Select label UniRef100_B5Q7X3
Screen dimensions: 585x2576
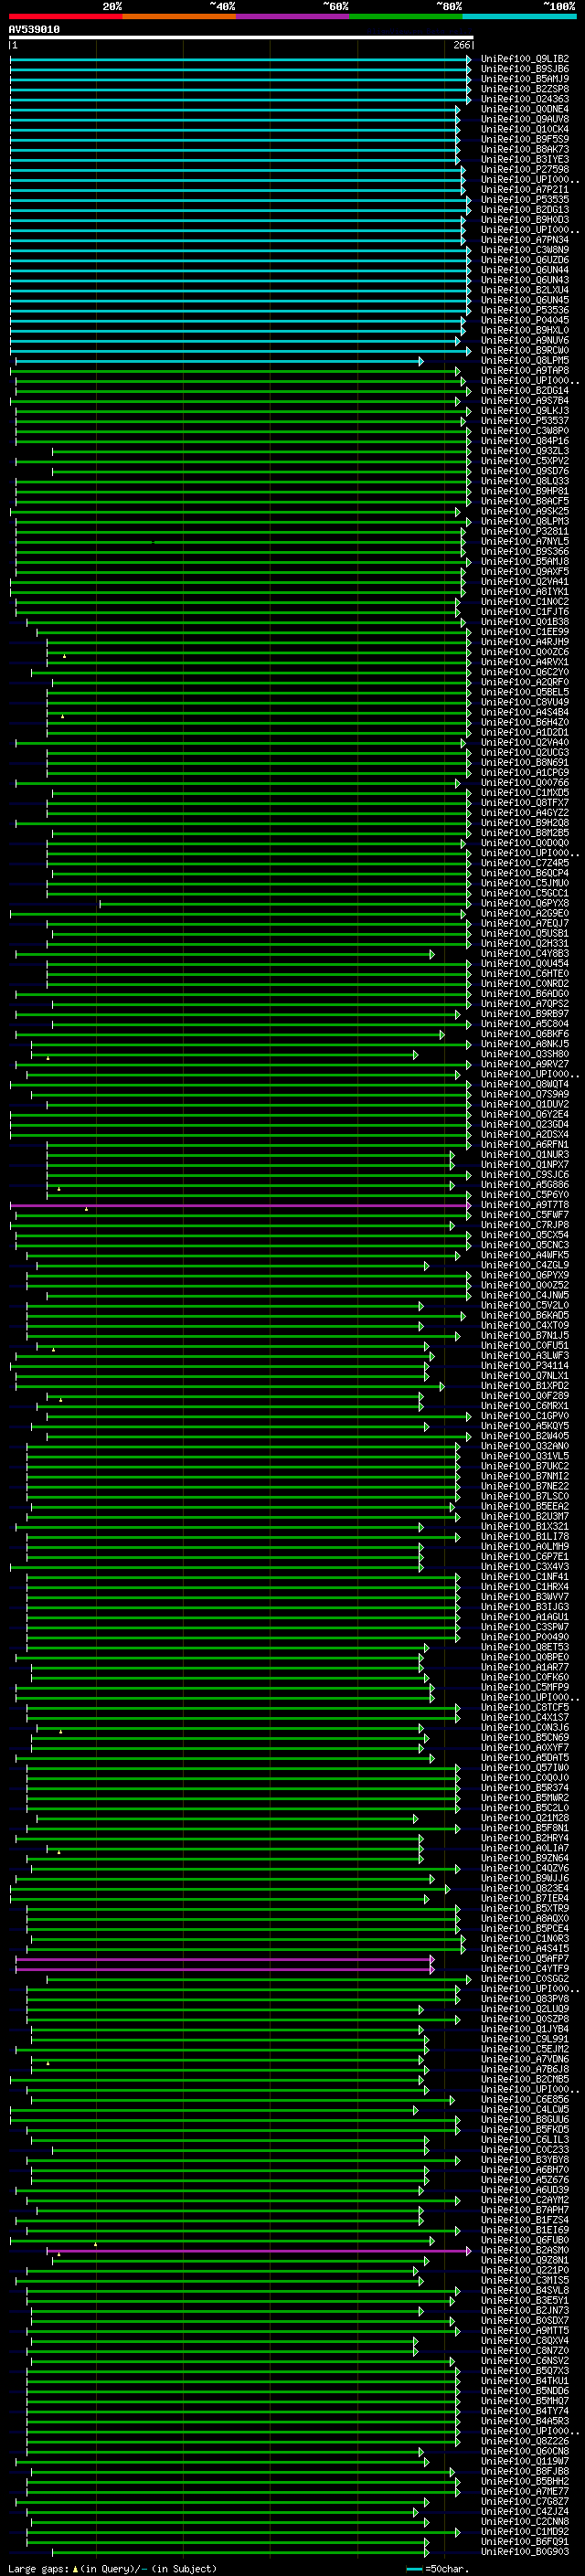pyautogui.click(x=525, y=2371)
